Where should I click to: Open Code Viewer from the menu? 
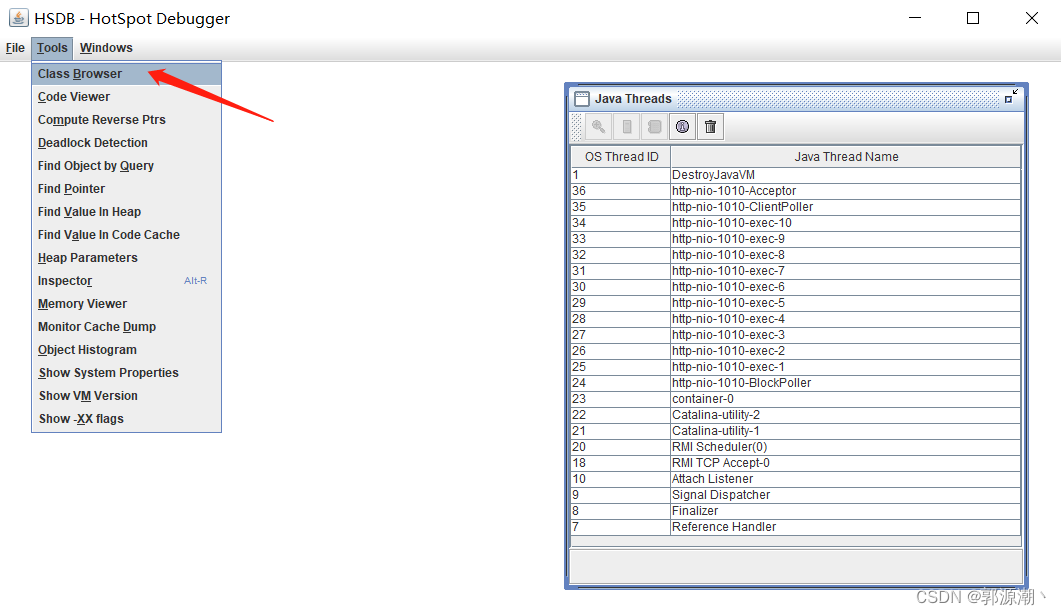[127, 97]
